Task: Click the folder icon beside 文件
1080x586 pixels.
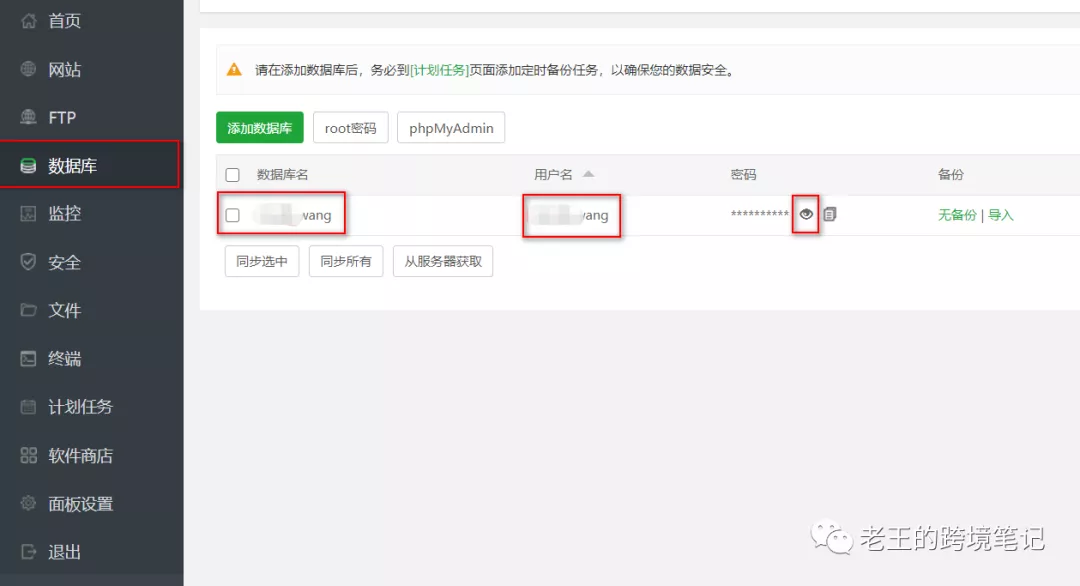Action: click(28, 310)
